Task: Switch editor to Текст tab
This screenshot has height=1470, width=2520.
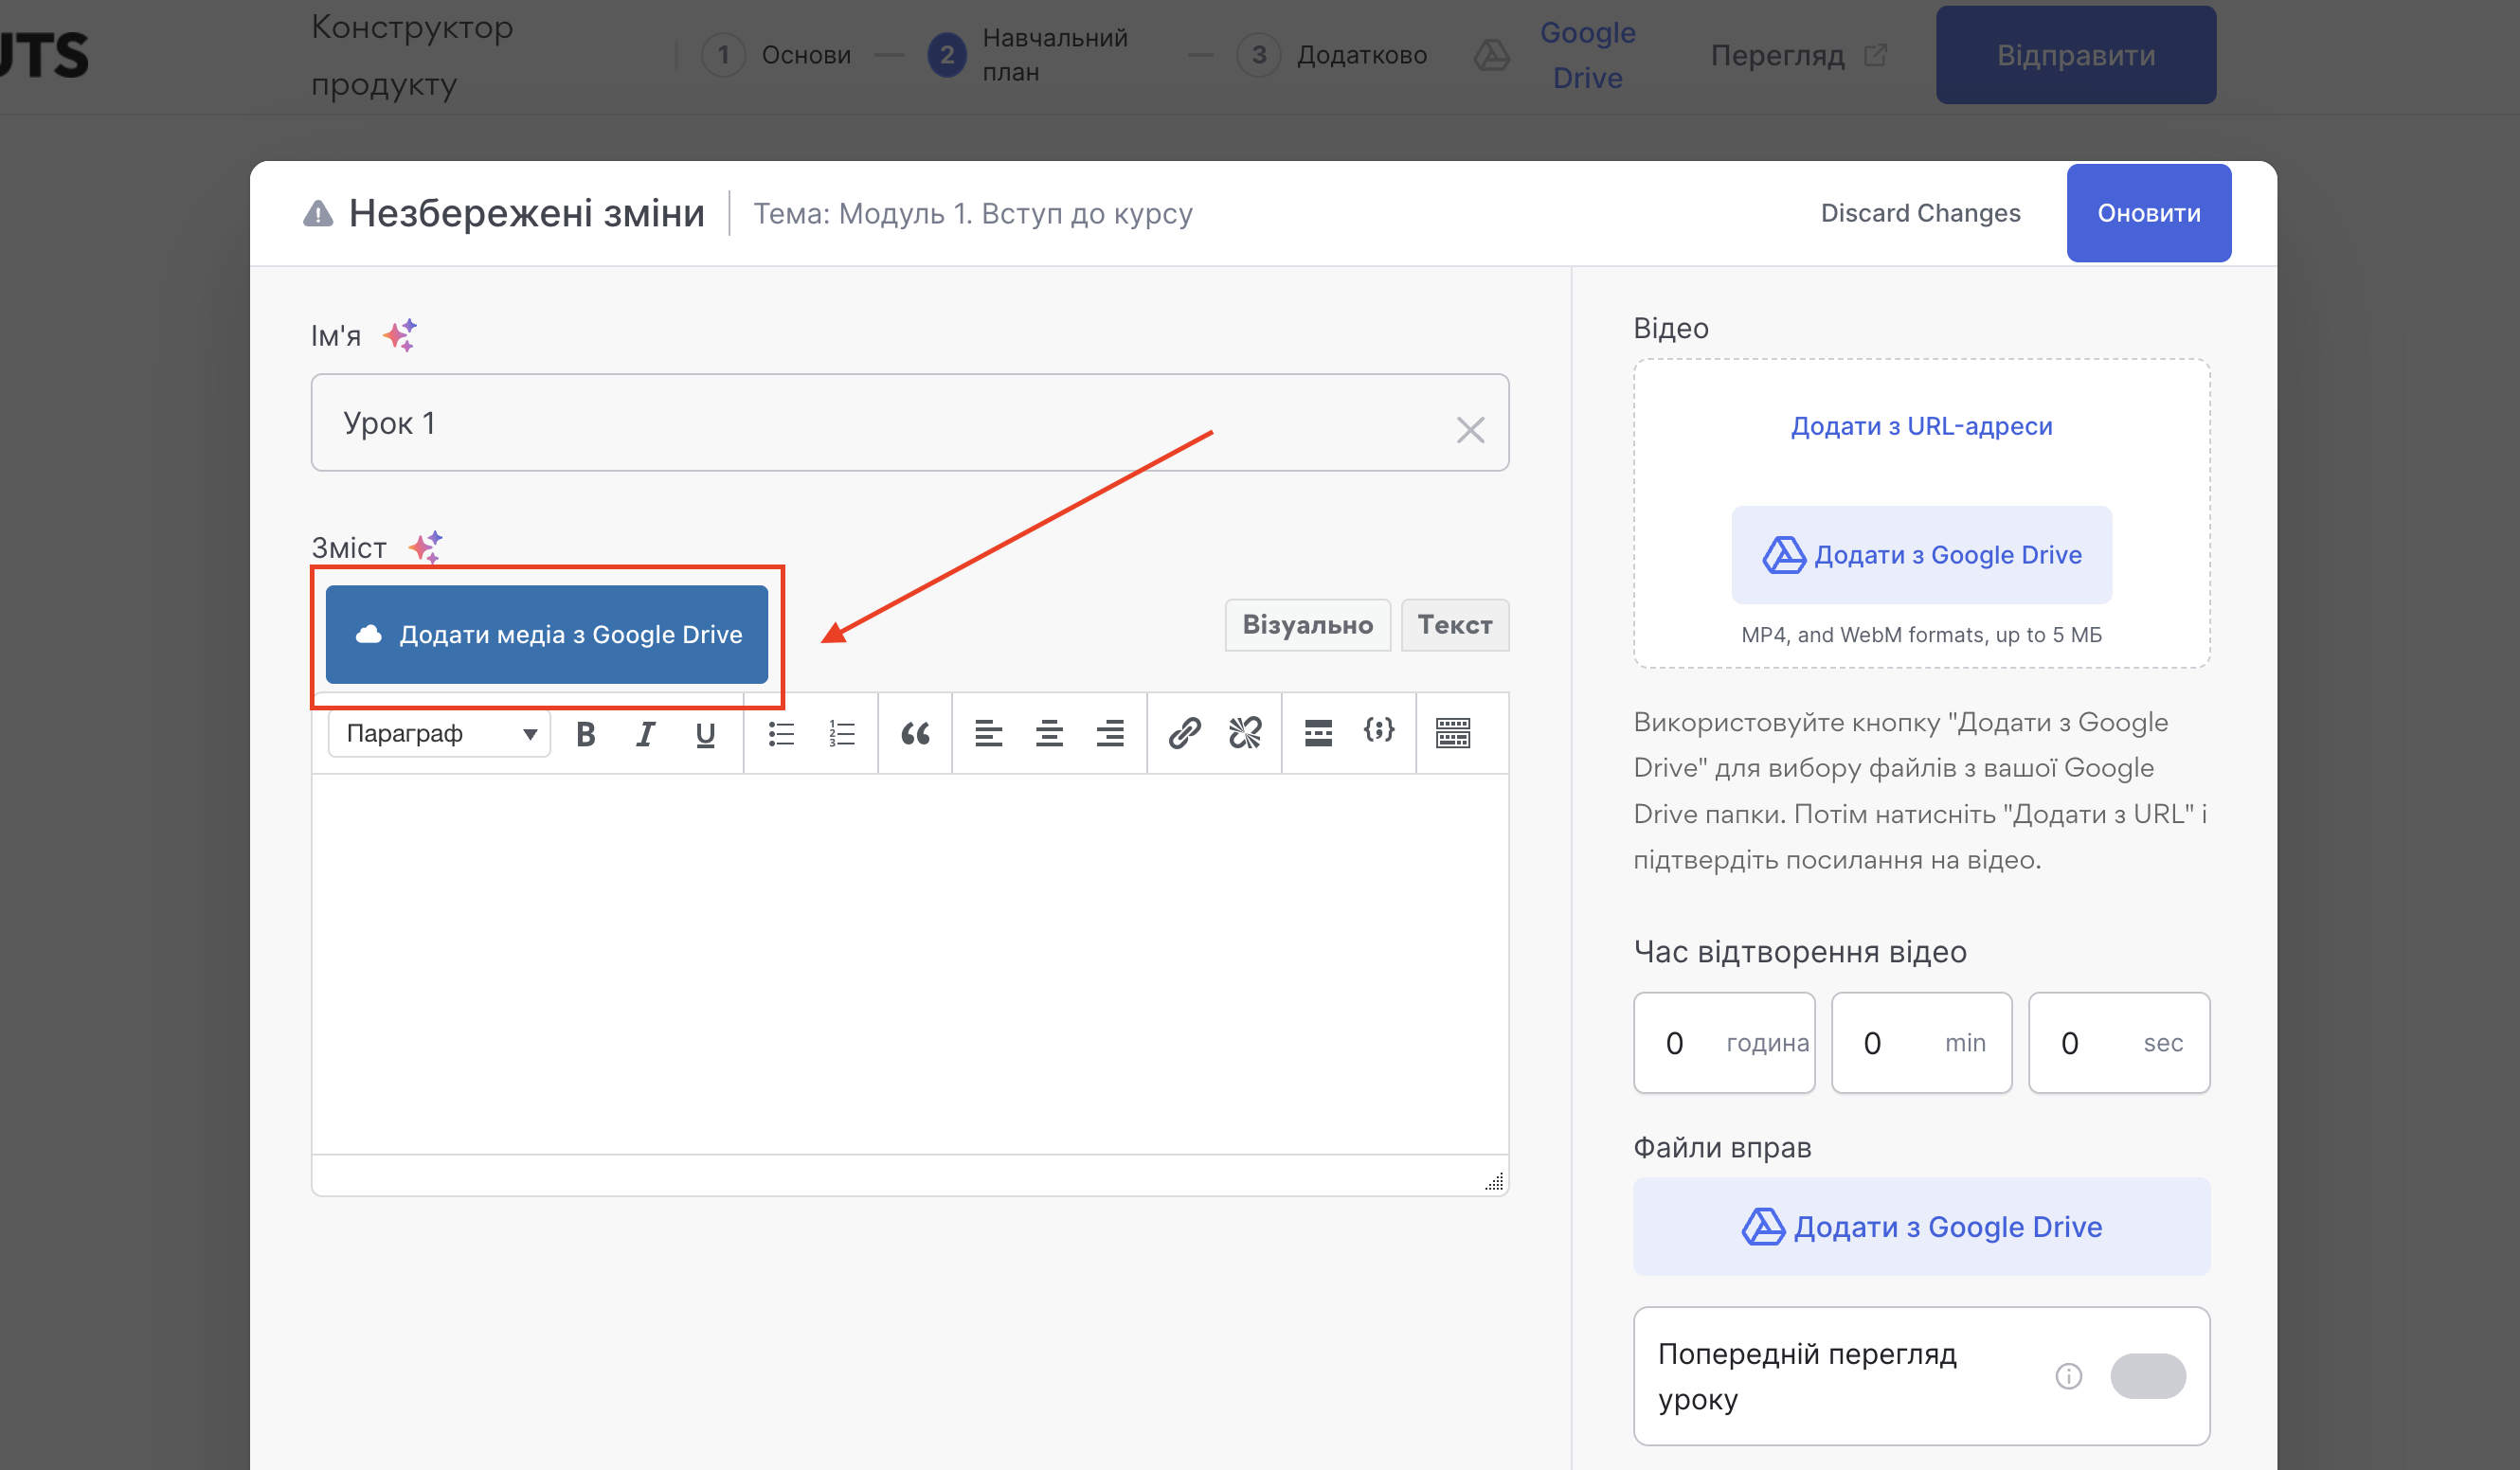Action: [x=1454, y=625]
